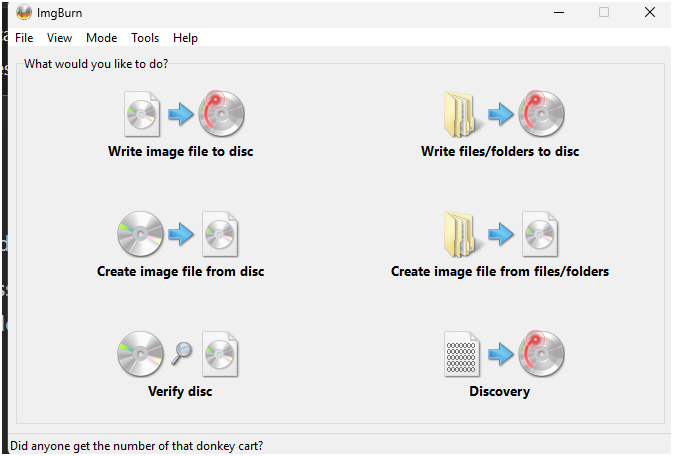Click the Discovery mode icon
The height and width of the screenshot is (456, 673).
point(504,354)
